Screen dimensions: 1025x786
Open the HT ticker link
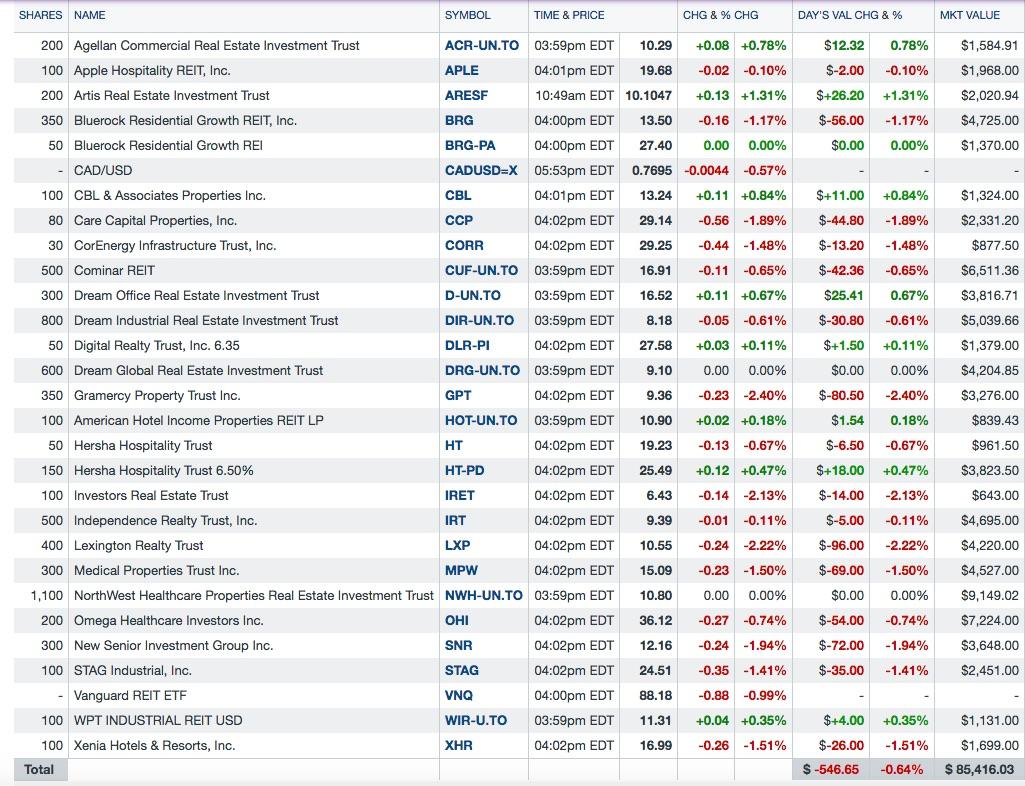(x=454, y=446)
